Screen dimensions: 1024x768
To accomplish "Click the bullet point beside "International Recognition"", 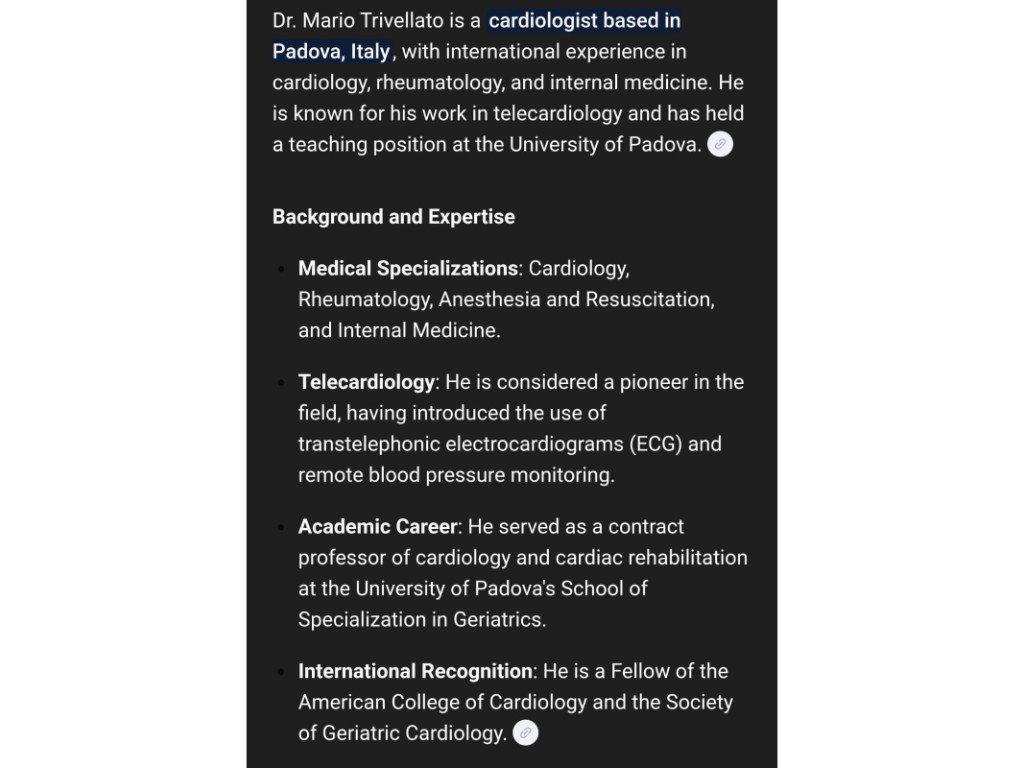I will (x=282, y=672).
